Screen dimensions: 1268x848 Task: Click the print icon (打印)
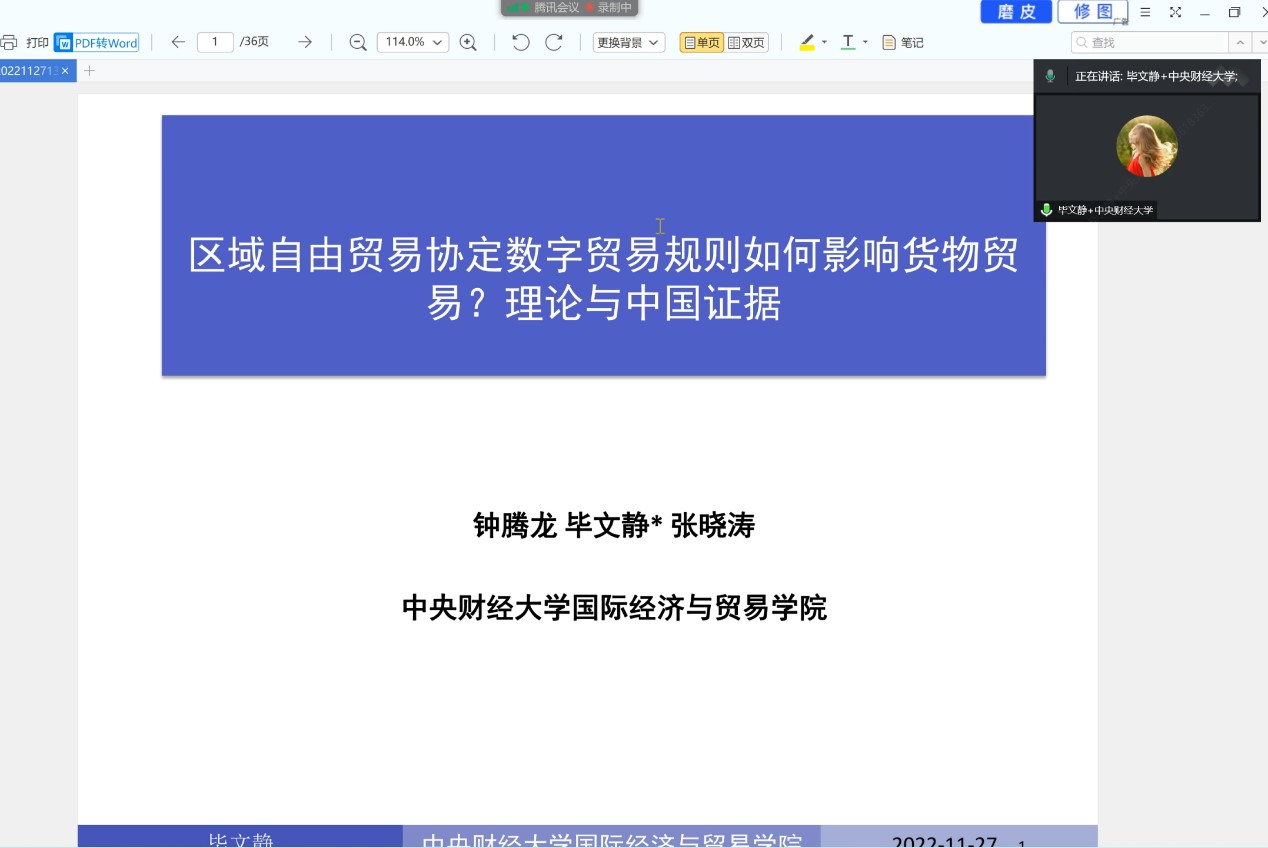coord(10,42)
